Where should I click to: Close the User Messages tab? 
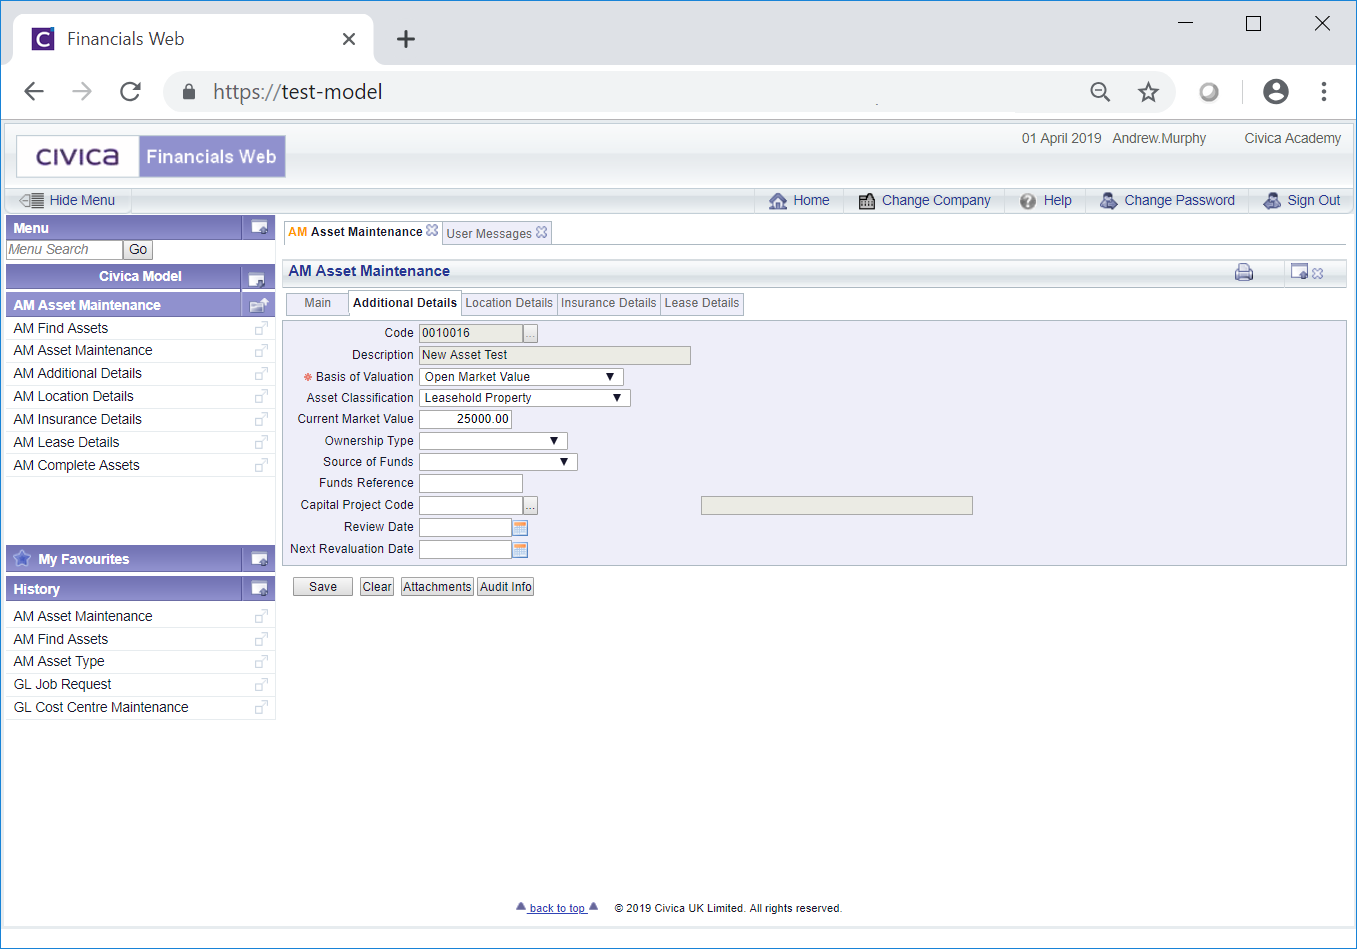coord(541,232)
